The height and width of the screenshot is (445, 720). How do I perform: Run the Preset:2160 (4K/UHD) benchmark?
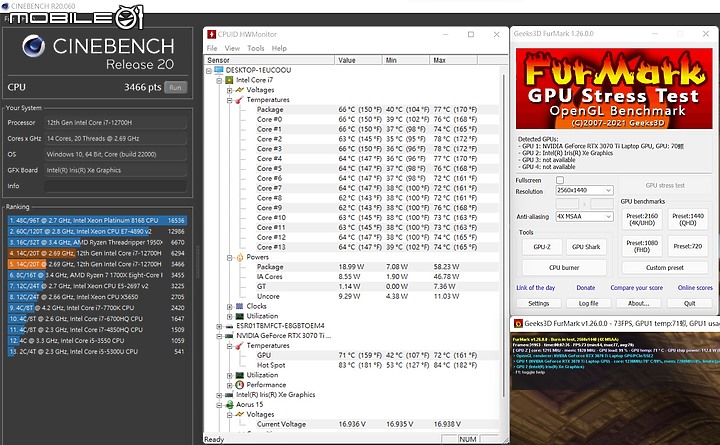tap(642, 220)
